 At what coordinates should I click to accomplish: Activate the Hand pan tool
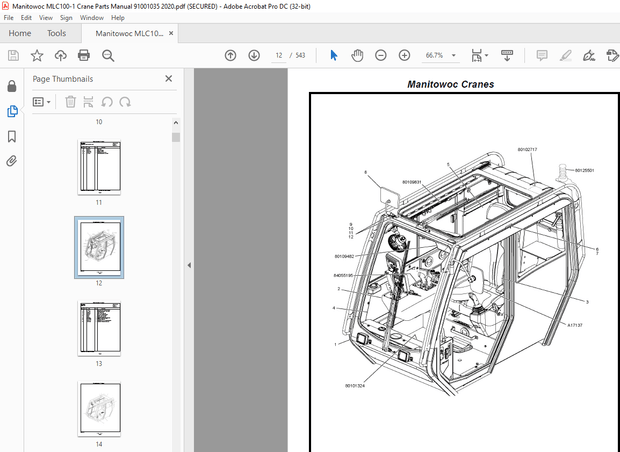click(x=357, y=55)
